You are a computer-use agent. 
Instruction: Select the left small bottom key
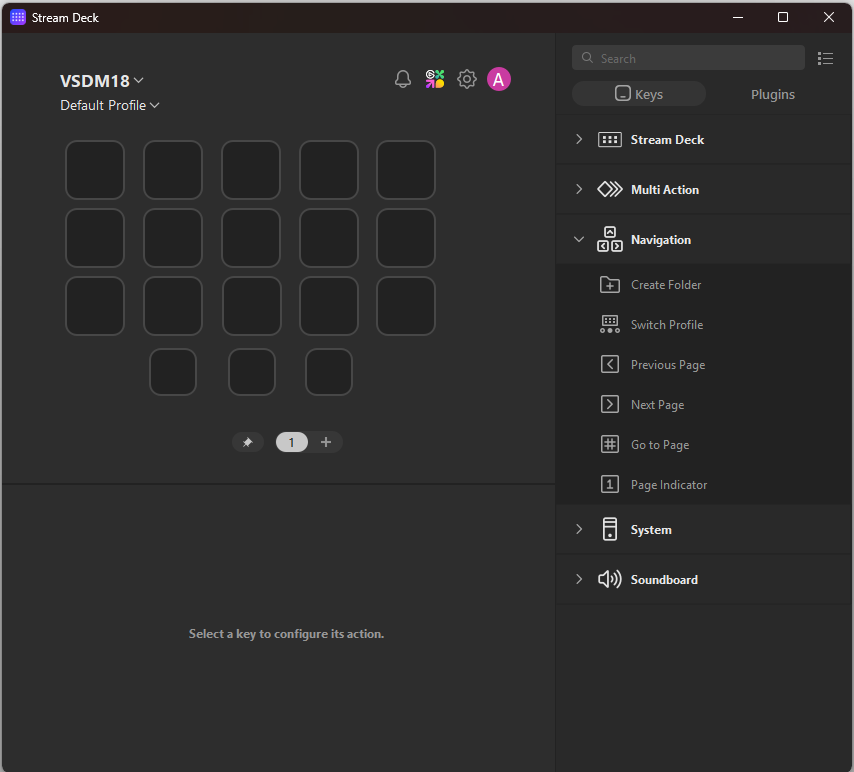tap(173, 372)
